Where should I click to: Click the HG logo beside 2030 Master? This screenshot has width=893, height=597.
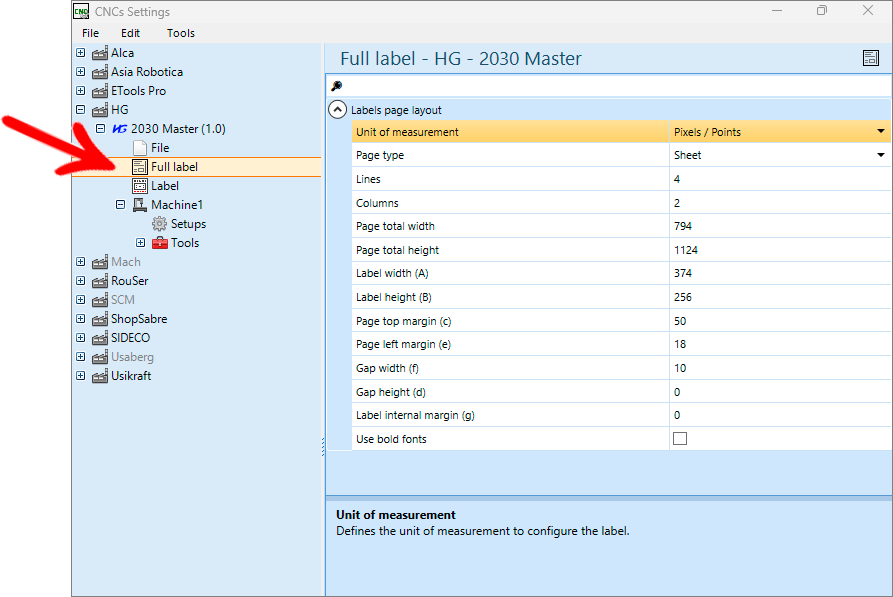pyautogui.click(x=120, y=129)
